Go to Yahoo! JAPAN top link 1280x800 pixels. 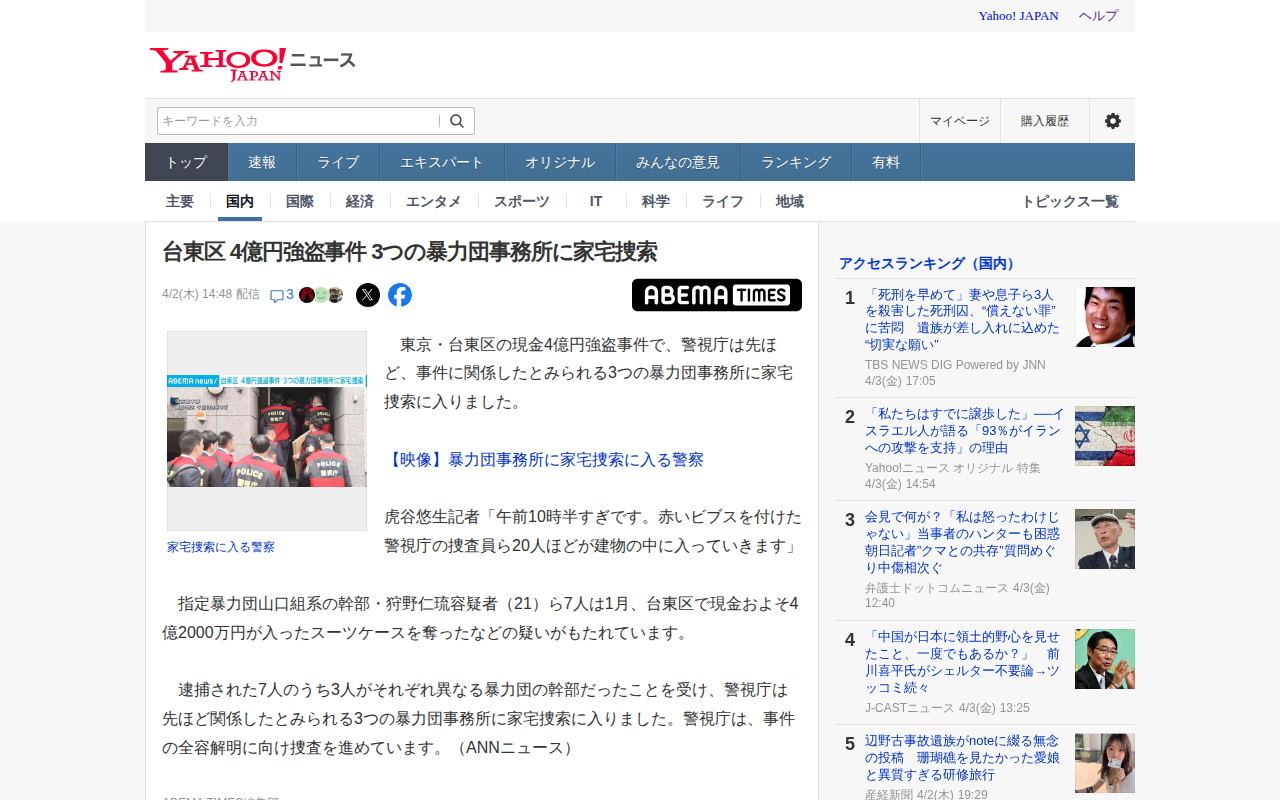point(1018,16)
